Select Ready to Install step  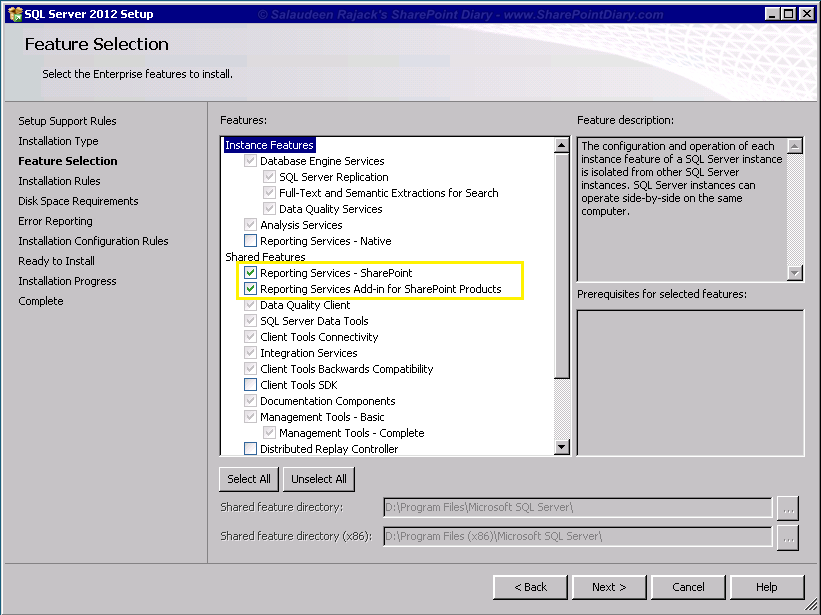56,261
